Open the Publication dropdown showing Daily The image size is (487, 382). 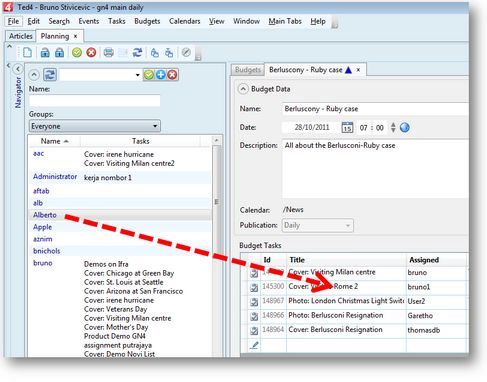click(x=318, y=225)
